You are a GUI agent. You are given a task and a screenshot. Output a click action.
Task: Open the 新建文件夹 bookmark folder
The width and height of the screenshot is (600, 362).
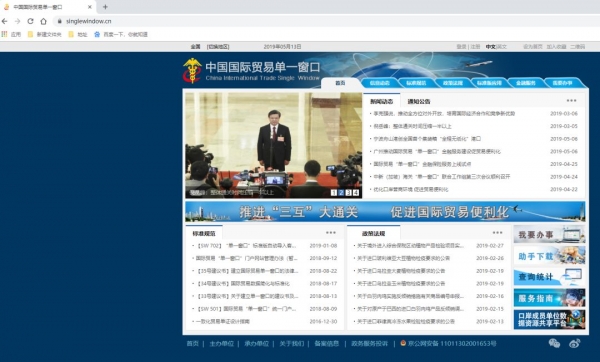(x=45, y=34)
